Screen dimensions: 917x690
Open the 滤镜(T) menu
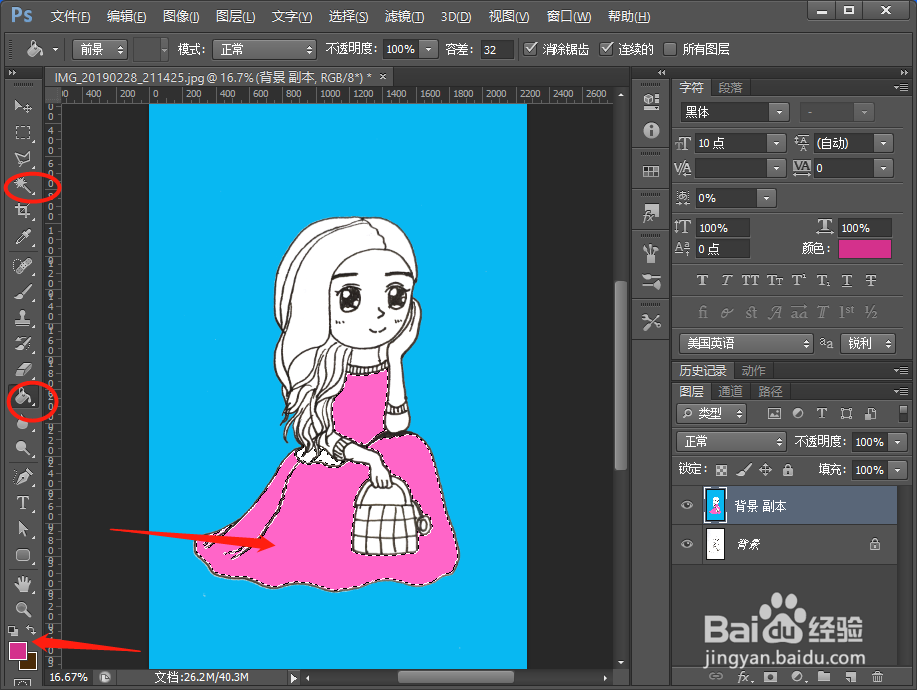[x=404, y=16]
